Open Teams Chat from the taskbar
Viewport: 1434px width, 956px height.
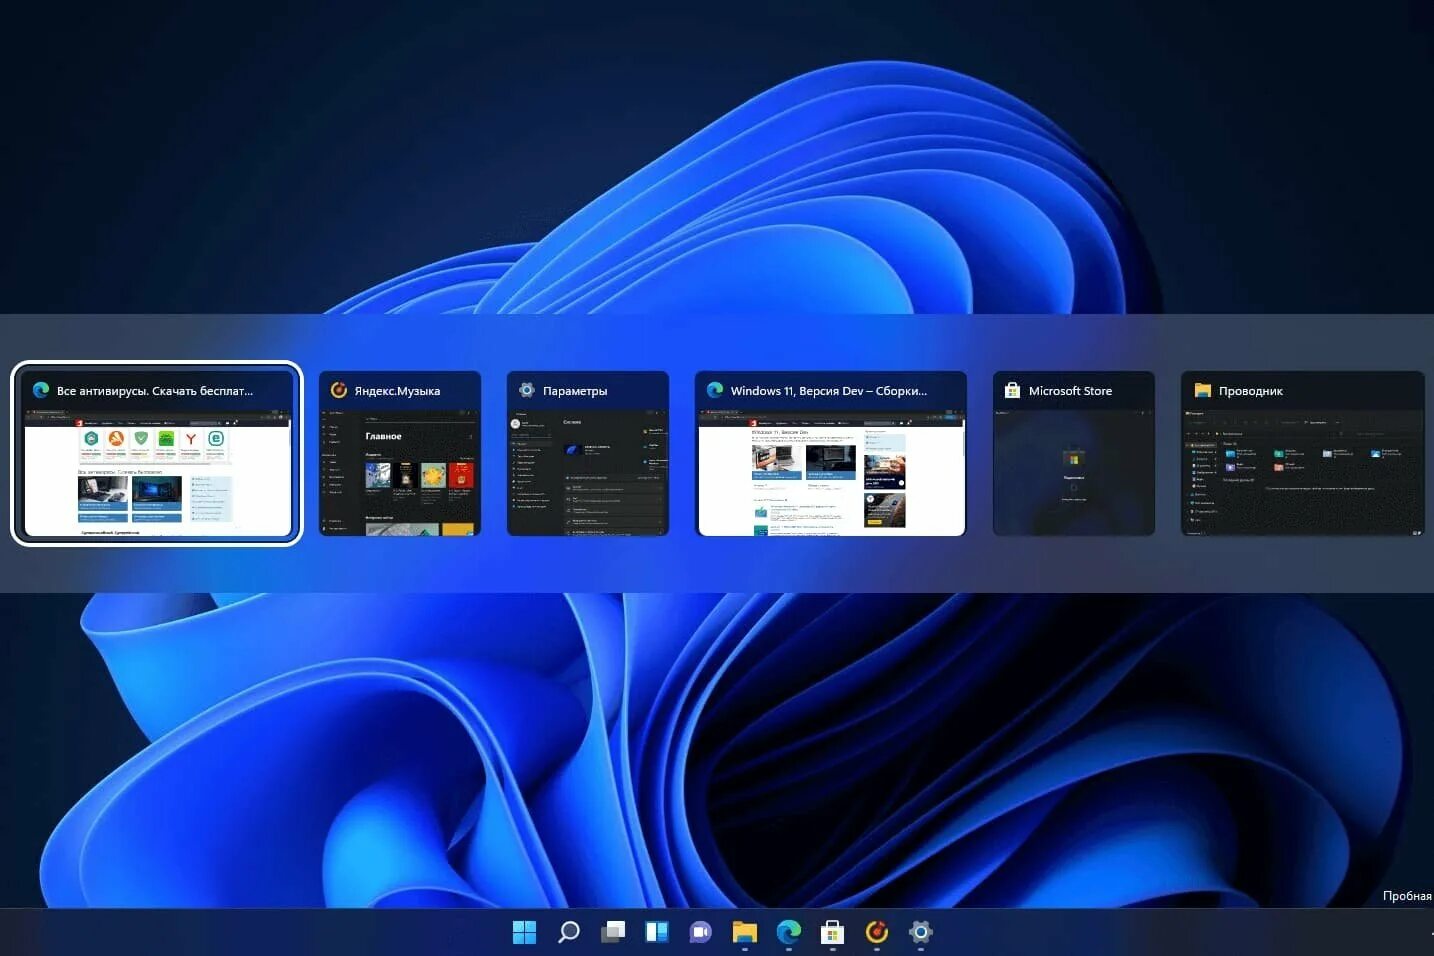click(700, 932)
